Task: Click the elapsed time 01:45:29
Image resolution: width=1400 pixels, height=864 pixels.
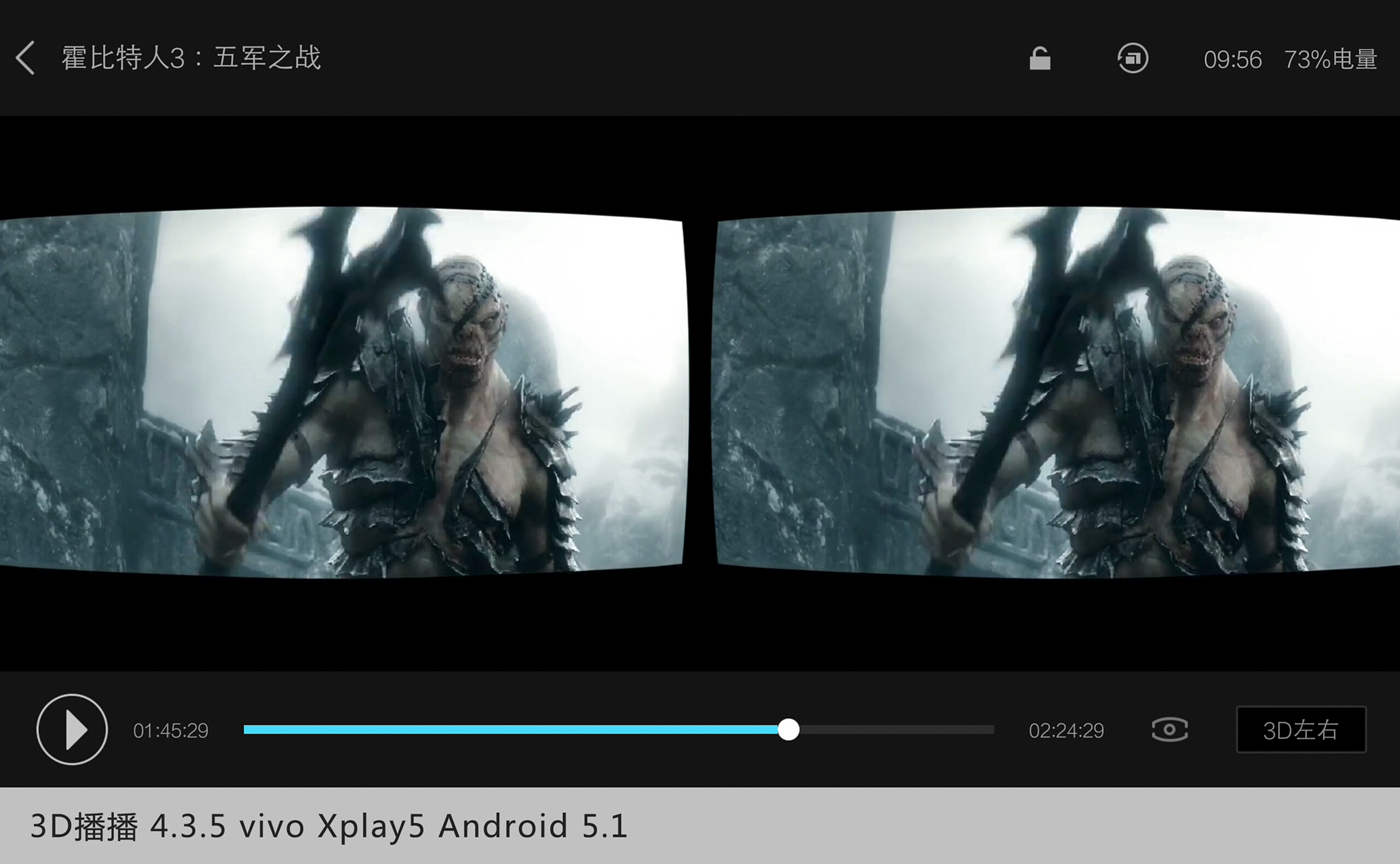Action: 171,731
